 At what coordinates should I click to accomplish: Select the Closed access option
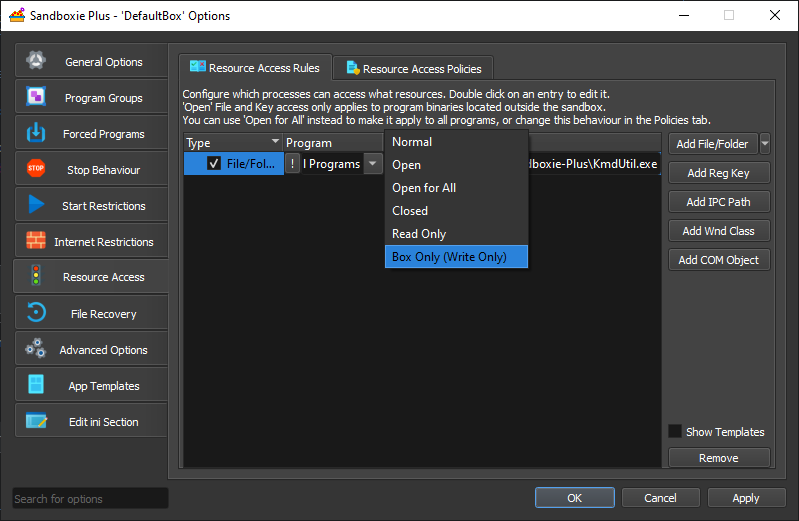point(456,211)
